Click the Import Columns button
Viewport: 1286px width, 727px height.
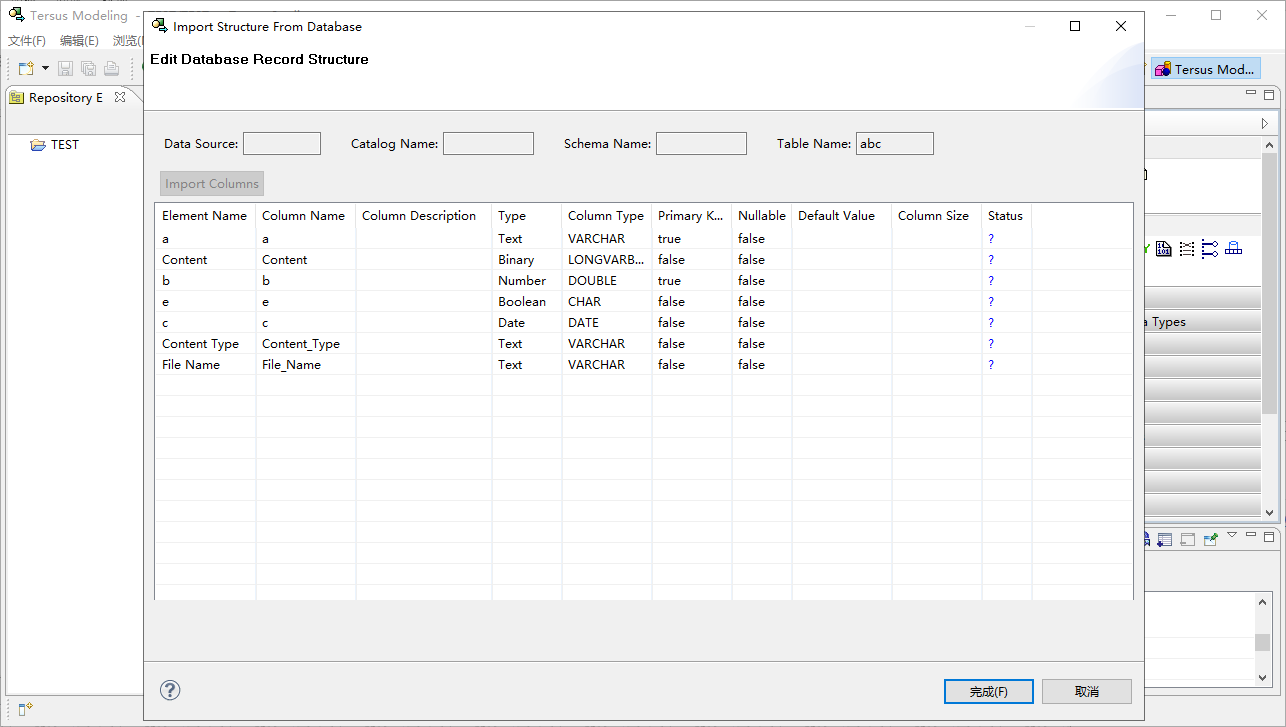click(212, 184)
